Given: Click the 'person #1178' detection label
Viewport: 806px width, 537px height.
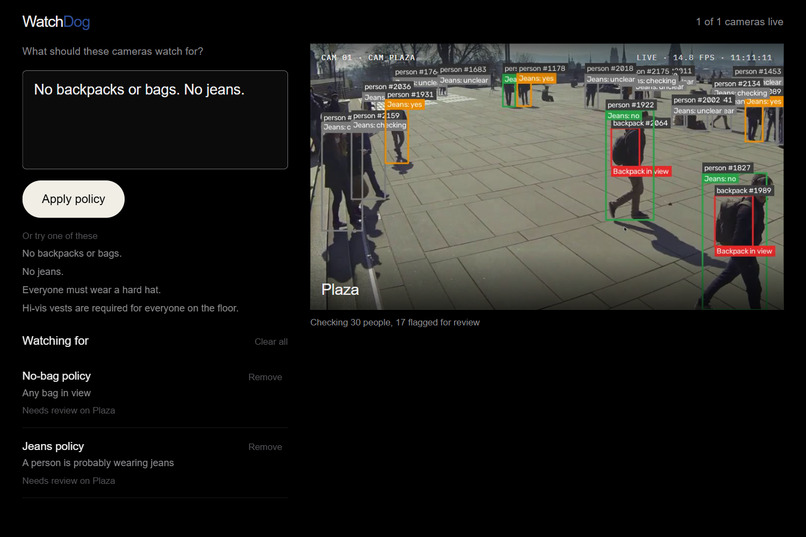Looking at the screenshot, I should (x=542, y=68).
